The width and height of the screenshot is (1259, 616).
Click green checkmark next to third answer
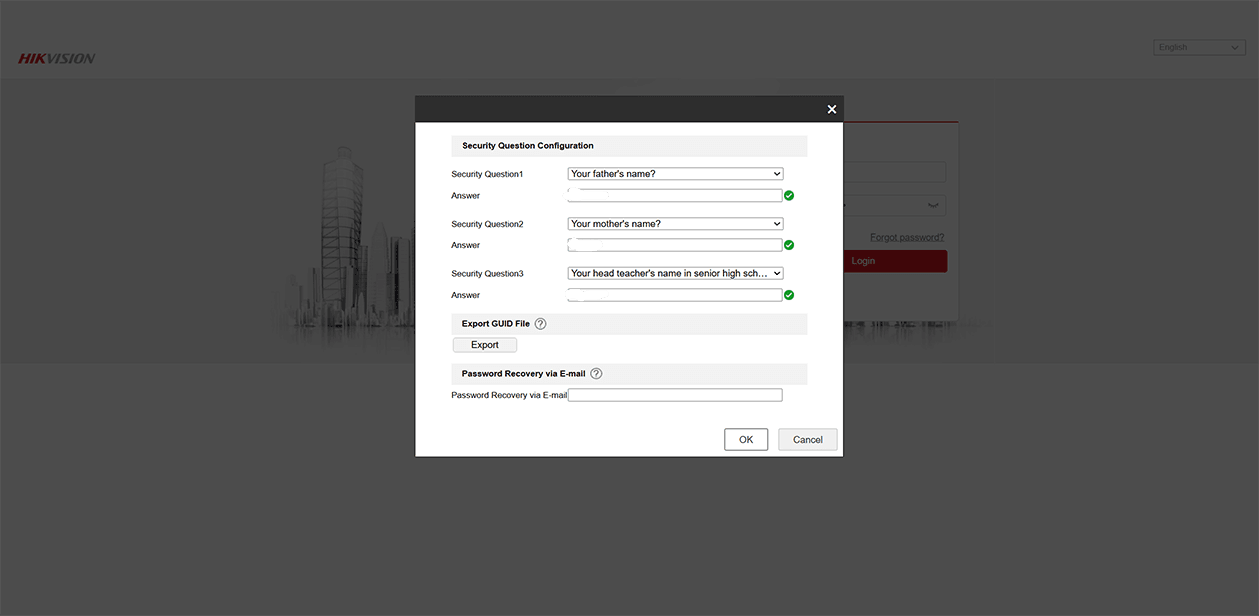point(789,295)
